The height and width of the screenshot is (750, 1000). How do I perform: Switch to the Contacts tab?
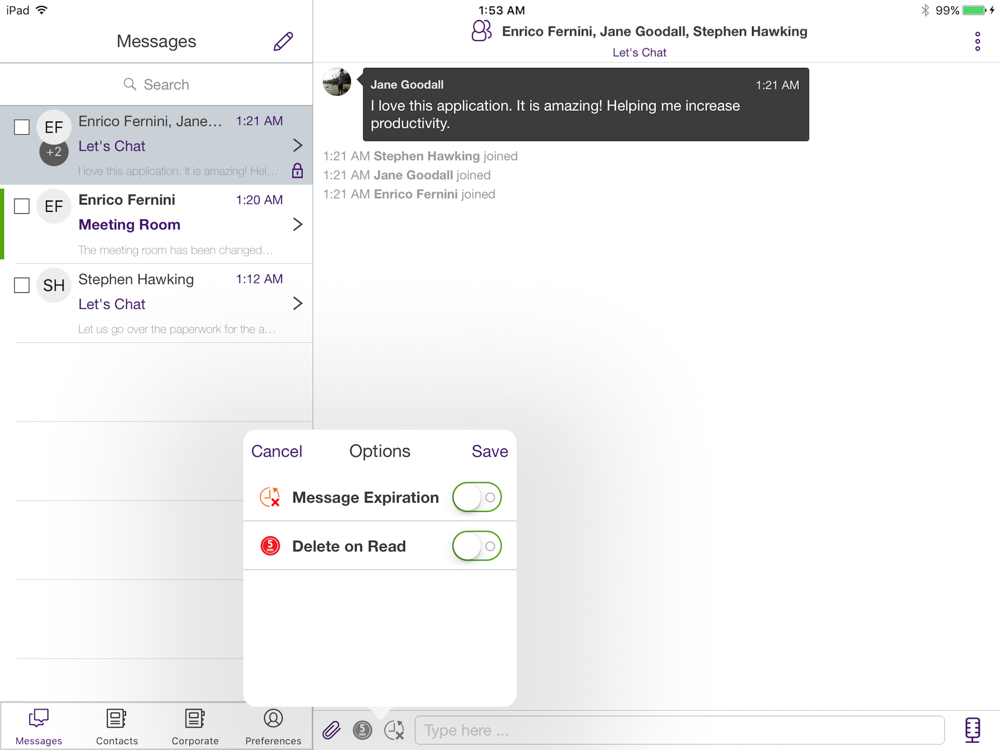(x=117, y=726)
